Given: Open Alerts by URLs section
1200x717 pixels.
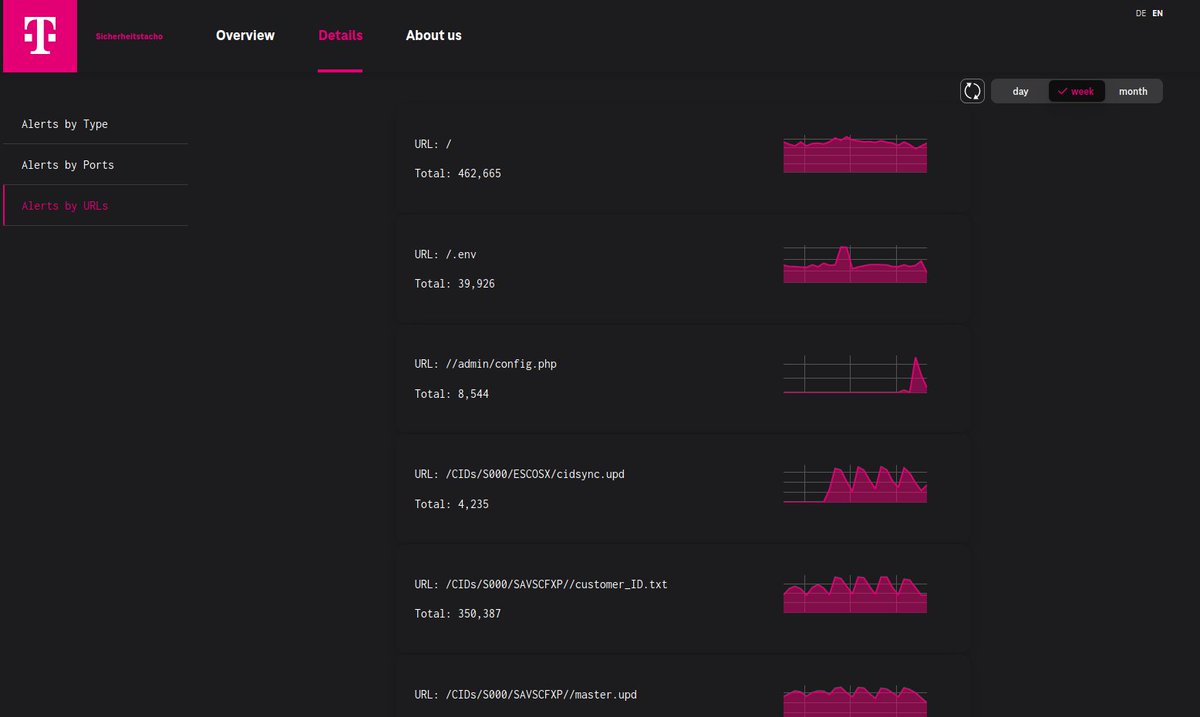Looking at the screenshot, I should click(95, 206).
